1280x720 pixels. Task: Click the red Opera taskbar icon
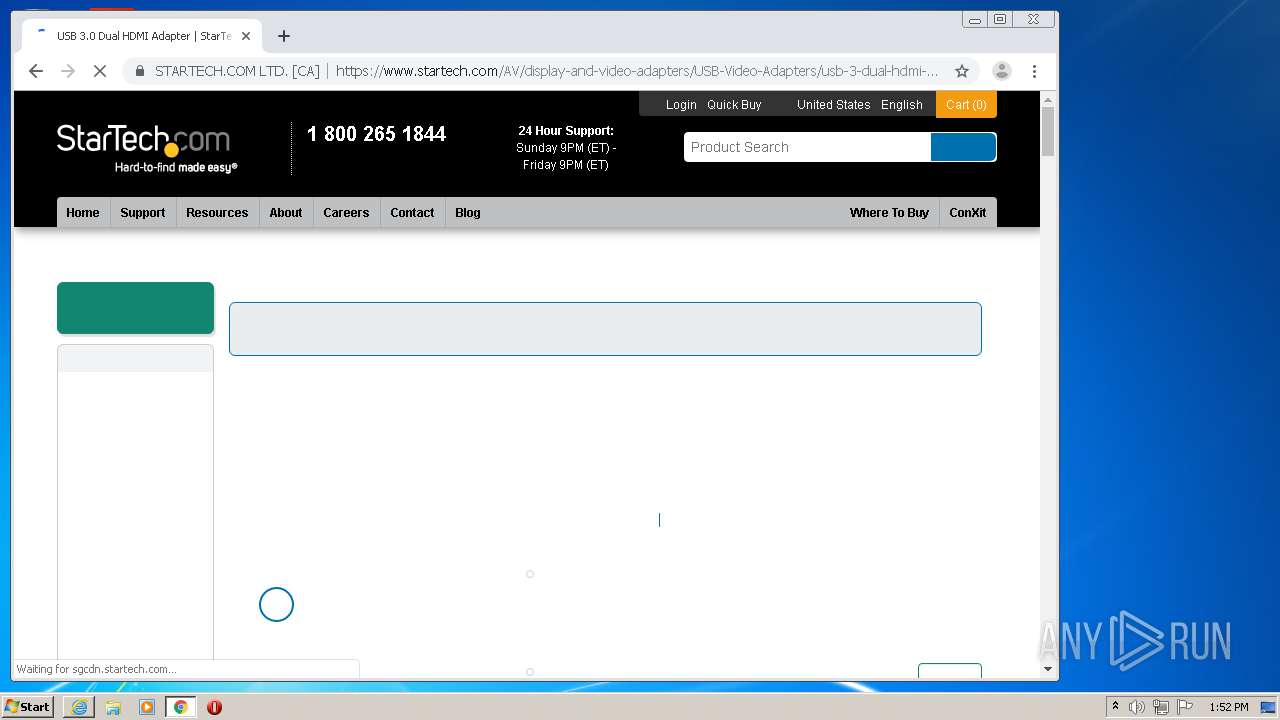(x=214, y=707)
